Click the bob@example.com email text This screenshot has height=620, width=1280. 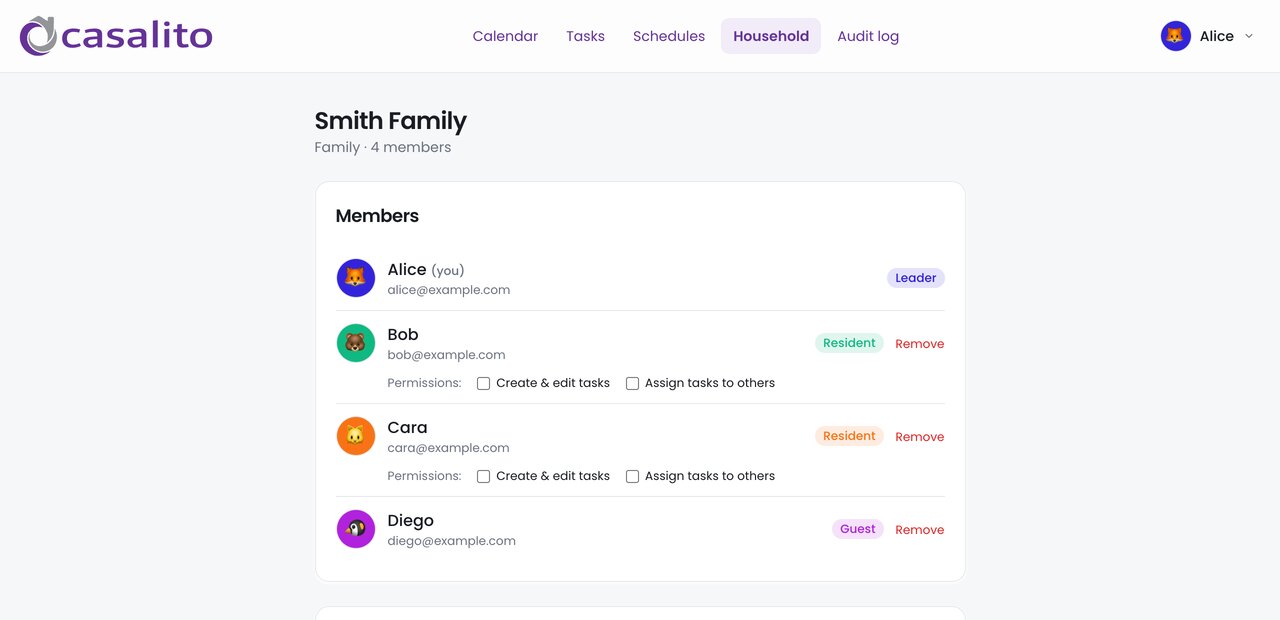click(446, 355)
